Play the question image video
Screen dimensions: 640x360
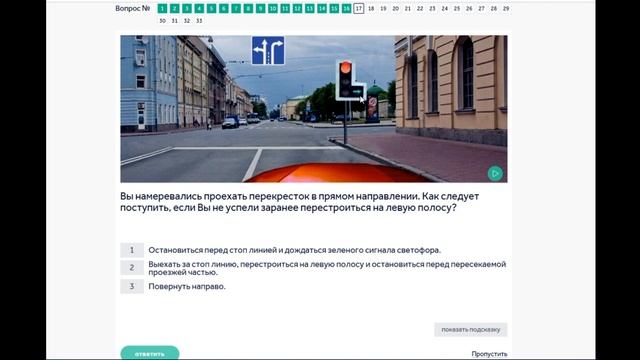[495, 173]
